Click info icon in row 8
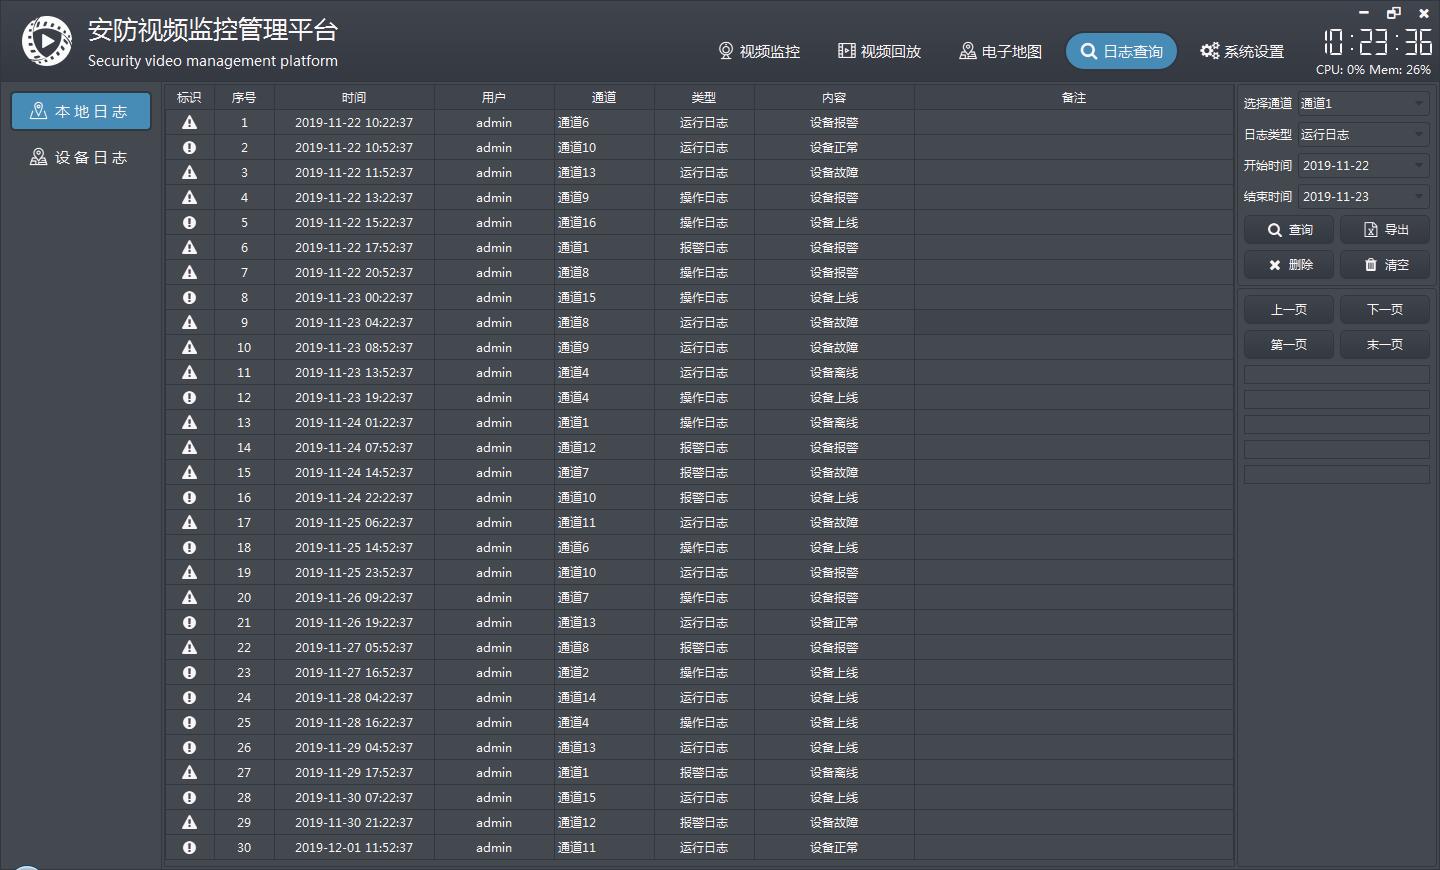 189,297
